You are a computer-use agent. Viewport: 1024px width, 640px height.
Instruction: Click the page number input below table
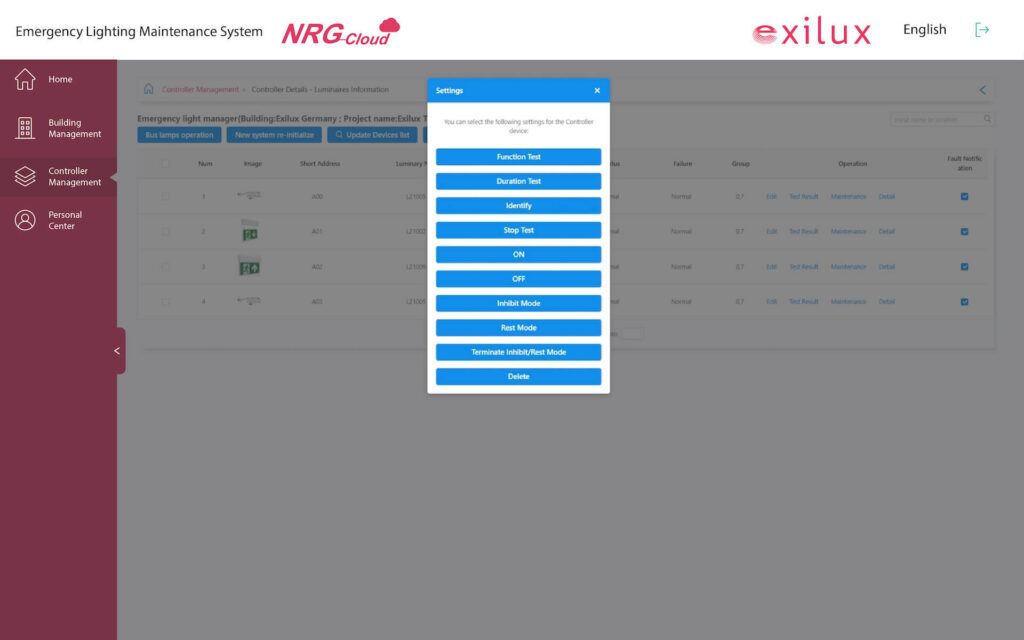click(x=631, y=334)
